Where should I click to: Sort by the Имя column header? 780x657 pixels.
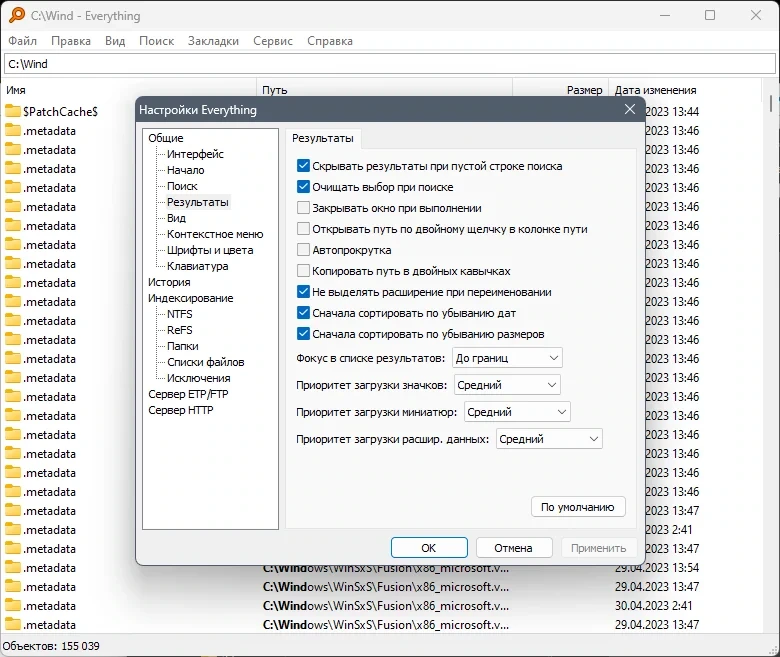point(128,90)
